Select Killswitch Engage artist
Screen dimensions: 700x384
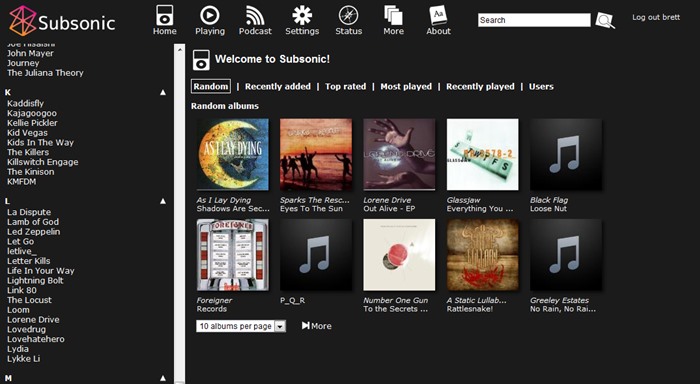click(42, 162)
